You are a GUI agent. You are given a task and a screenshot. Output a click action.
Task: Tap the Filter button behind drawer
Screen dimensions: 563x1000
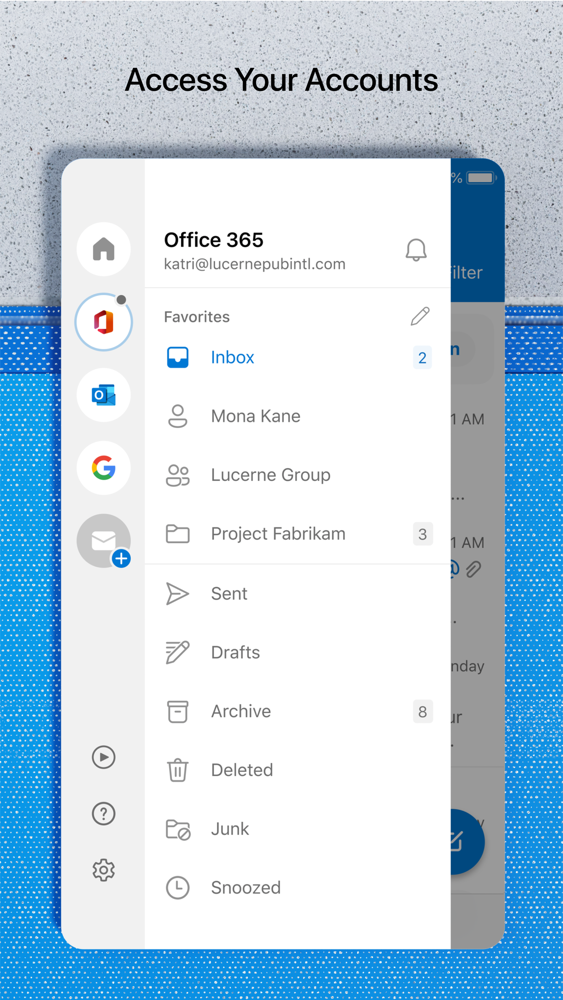(466, 273)
